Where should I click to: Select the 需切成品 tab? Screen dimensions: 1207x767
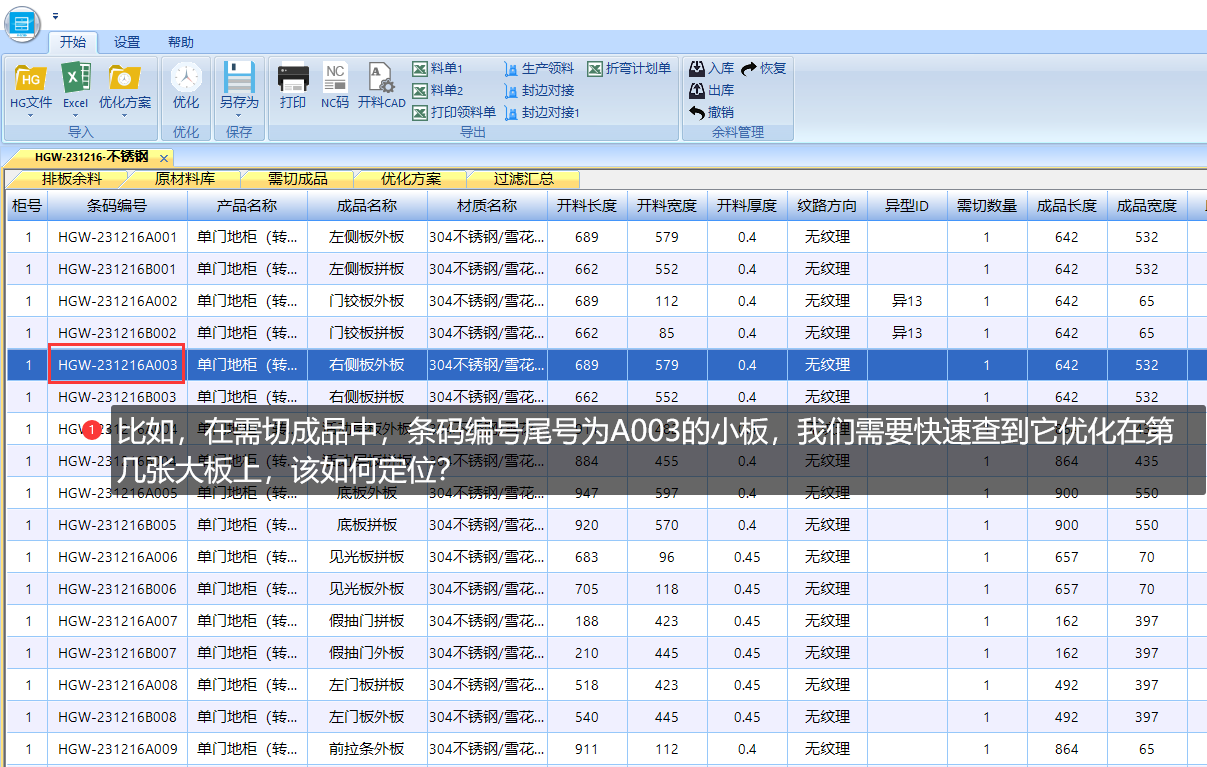point(298,179)
